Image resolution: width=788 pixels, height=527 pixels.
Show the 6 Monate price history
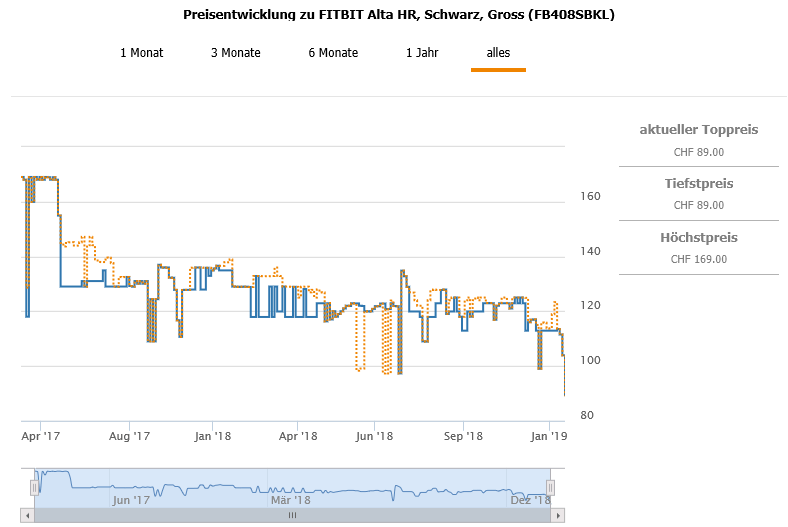(333, 53)
